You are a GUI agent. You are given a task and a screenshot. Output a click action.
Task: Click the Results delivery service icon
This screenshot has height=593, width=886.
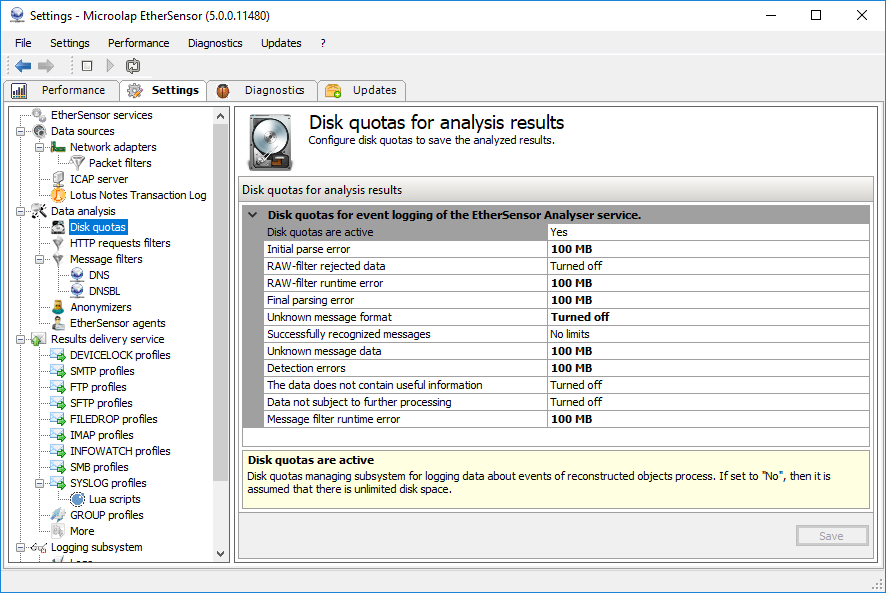(x=39, y=339)
